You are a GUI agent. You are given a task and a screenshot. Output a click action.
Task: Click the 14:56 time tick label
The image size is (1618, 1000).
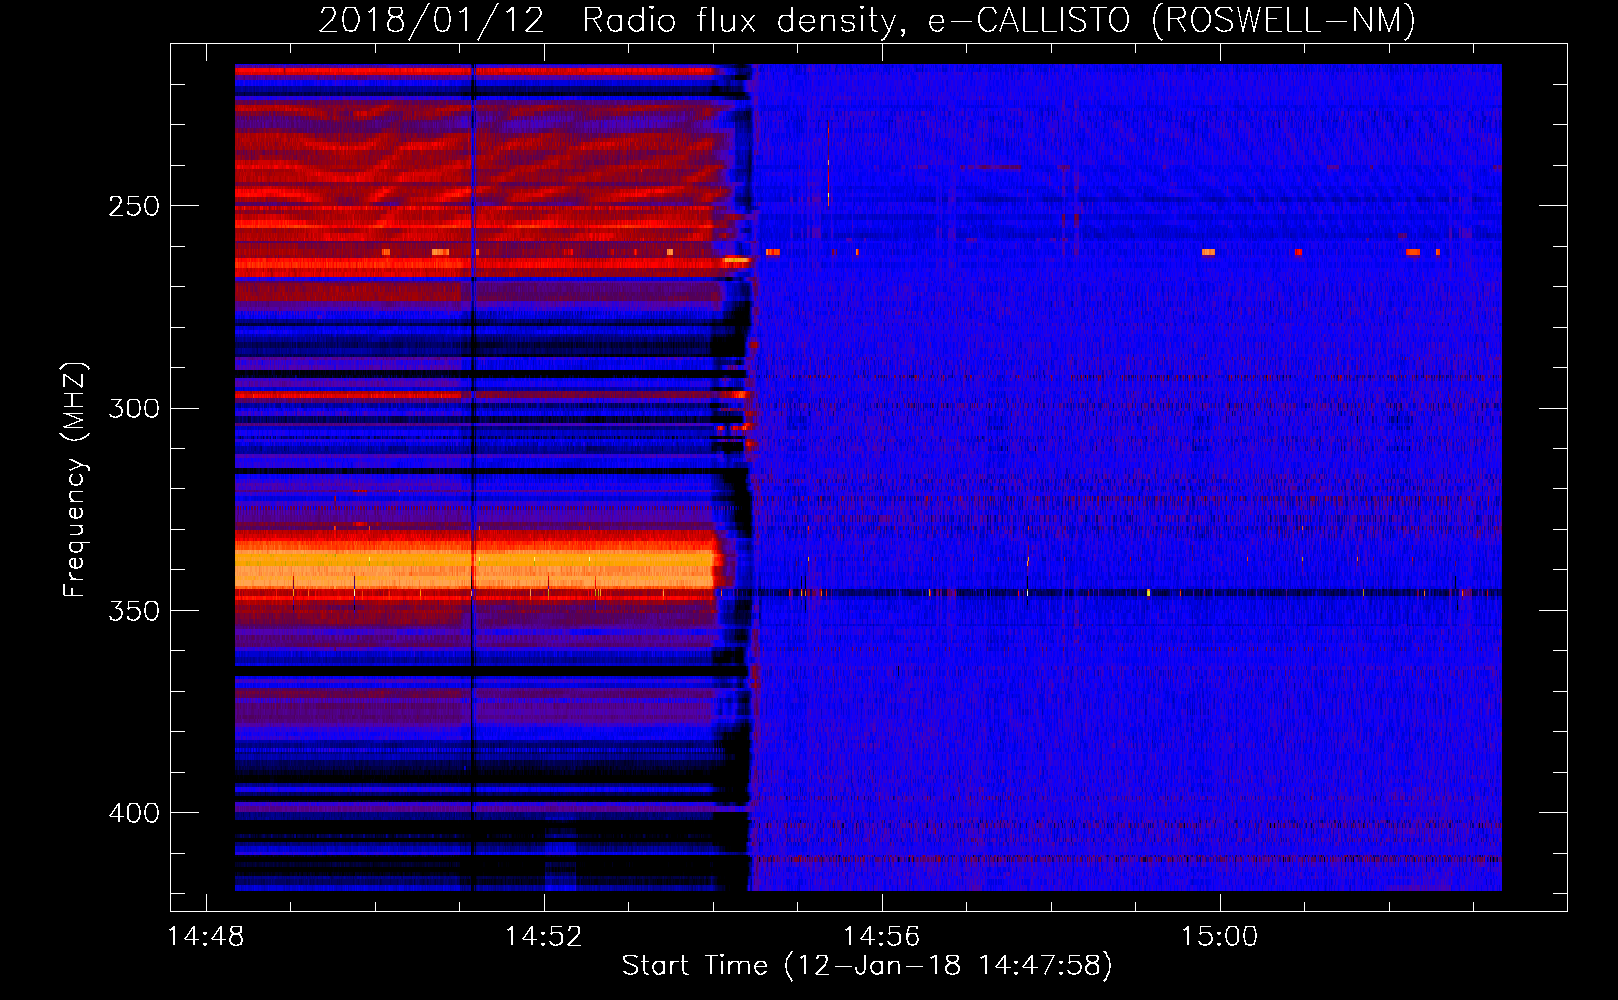tap(882, 937)
